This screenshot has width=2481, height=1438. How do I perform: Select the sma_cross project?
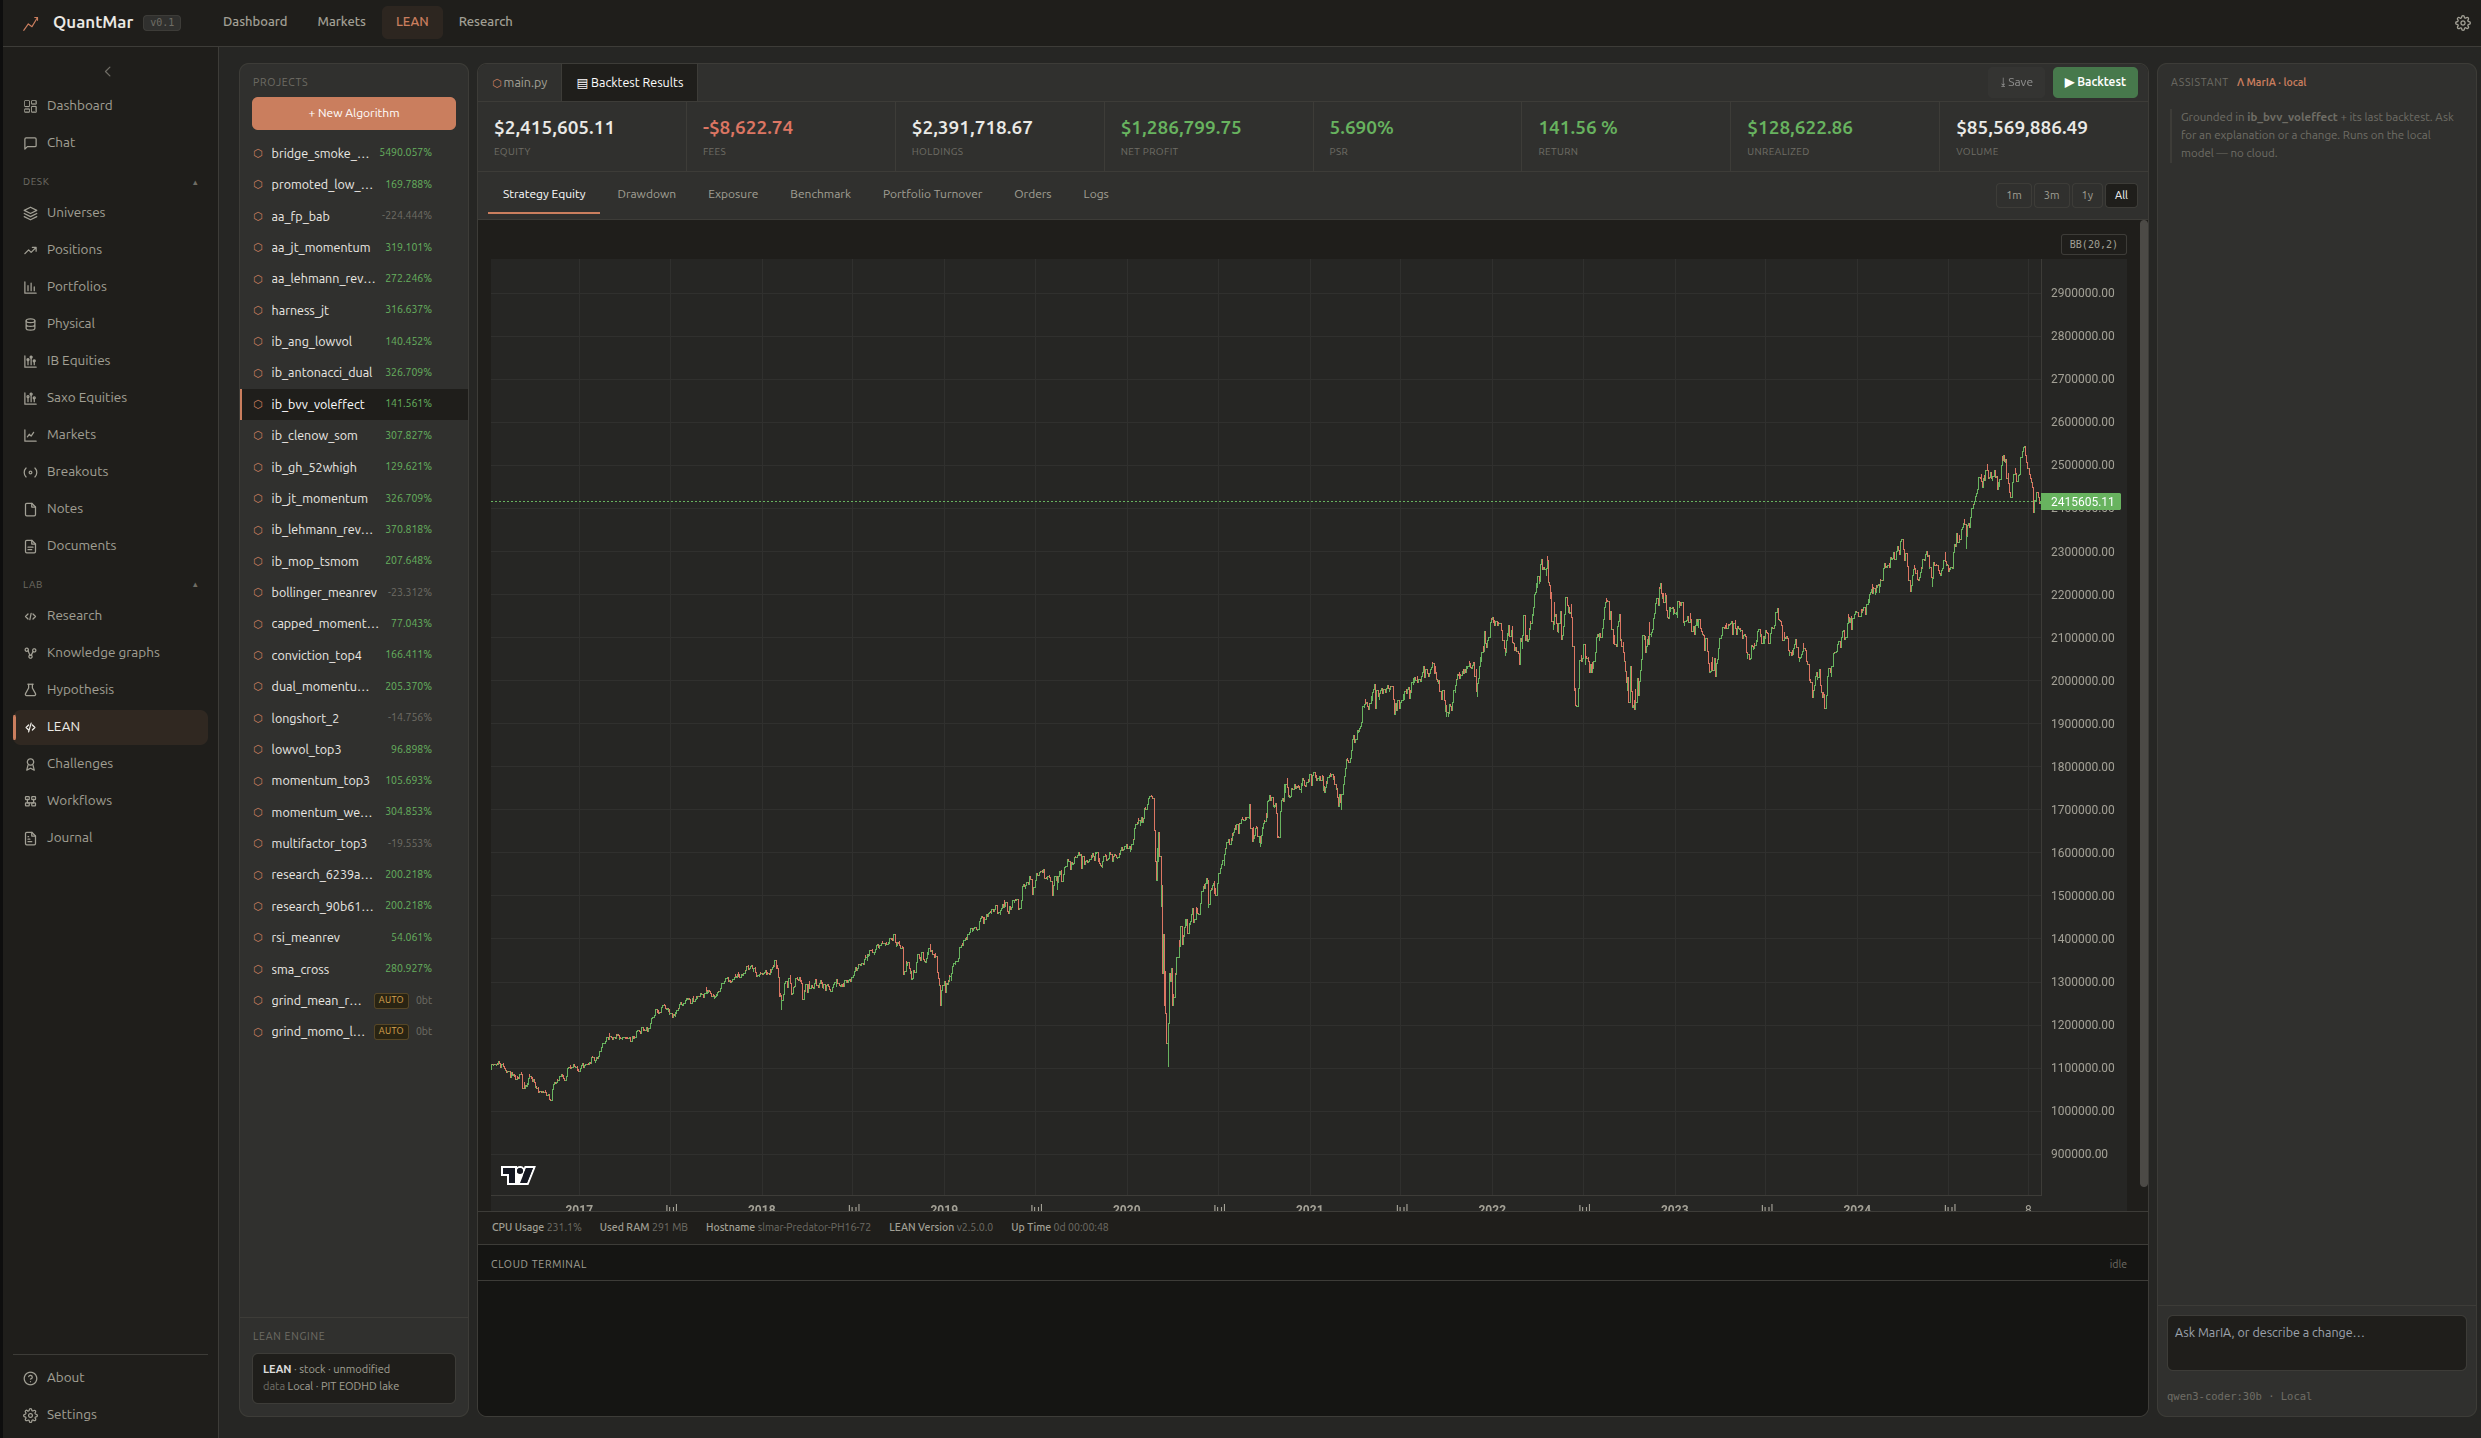(x=353, y=969)
